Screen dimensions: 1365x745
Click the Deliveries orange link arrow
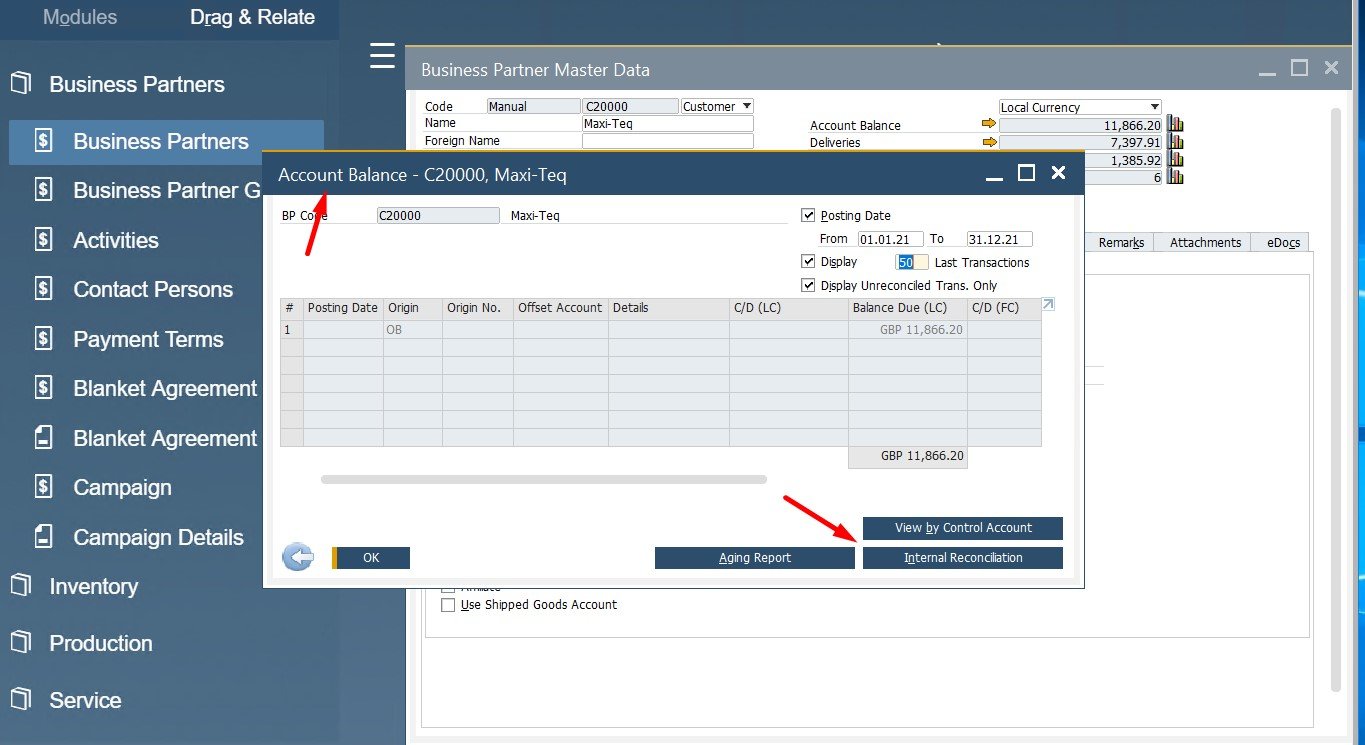click(x=989, y=142)
